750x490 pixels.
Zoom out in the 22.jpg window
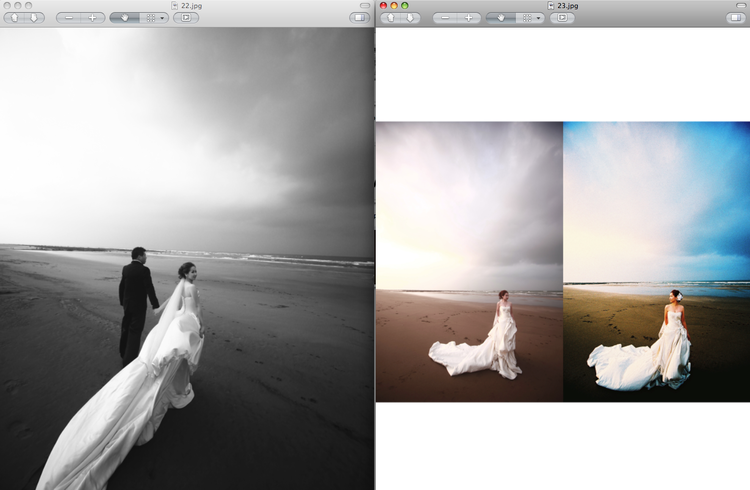tap(68, 18)
